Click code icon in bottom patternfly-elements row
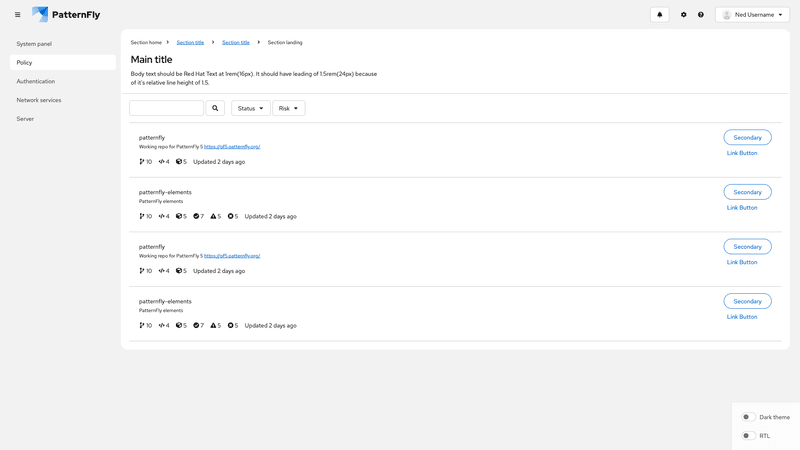Viewport: 800px width, 450px height. [x=161, y=326]
